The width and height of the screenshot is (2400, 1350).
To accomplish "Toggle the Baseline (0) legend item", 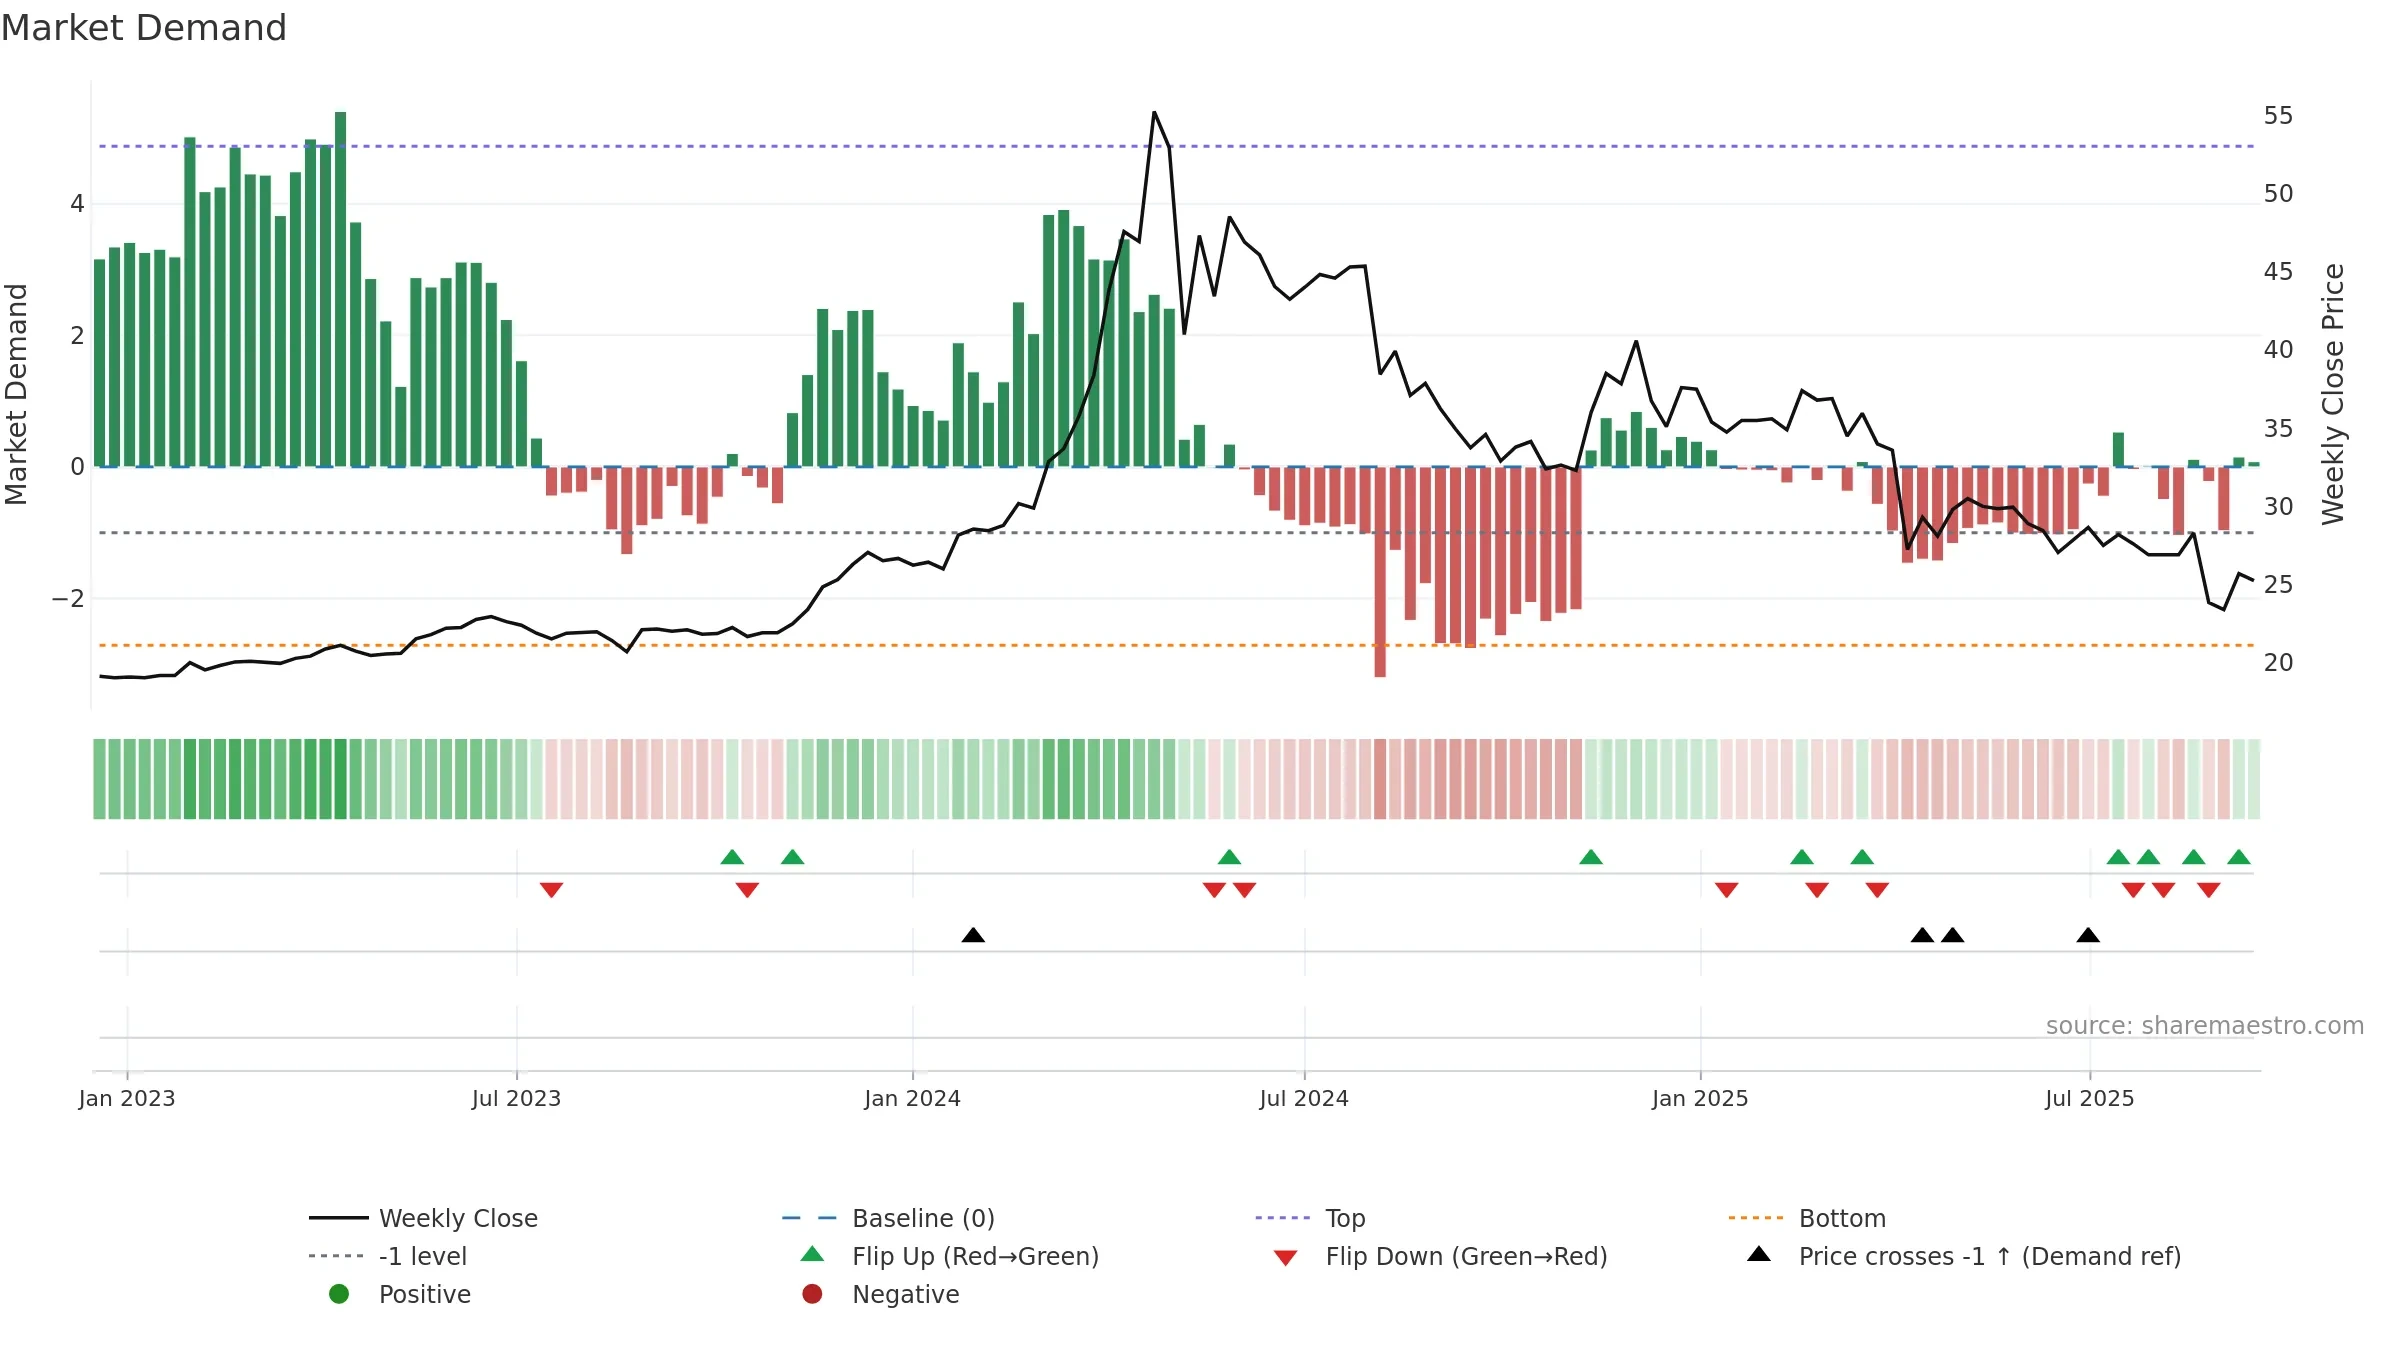I will [888, 1218].
